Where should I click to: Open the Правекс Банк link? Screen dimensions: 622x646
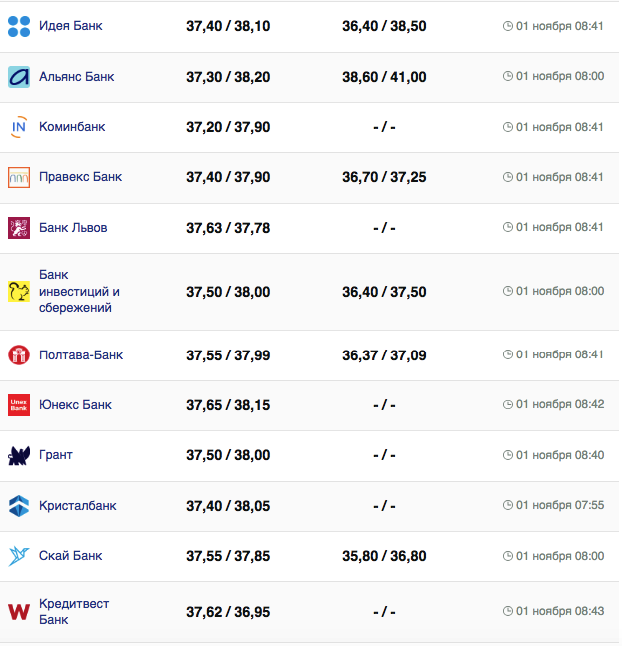pos(80,177)
